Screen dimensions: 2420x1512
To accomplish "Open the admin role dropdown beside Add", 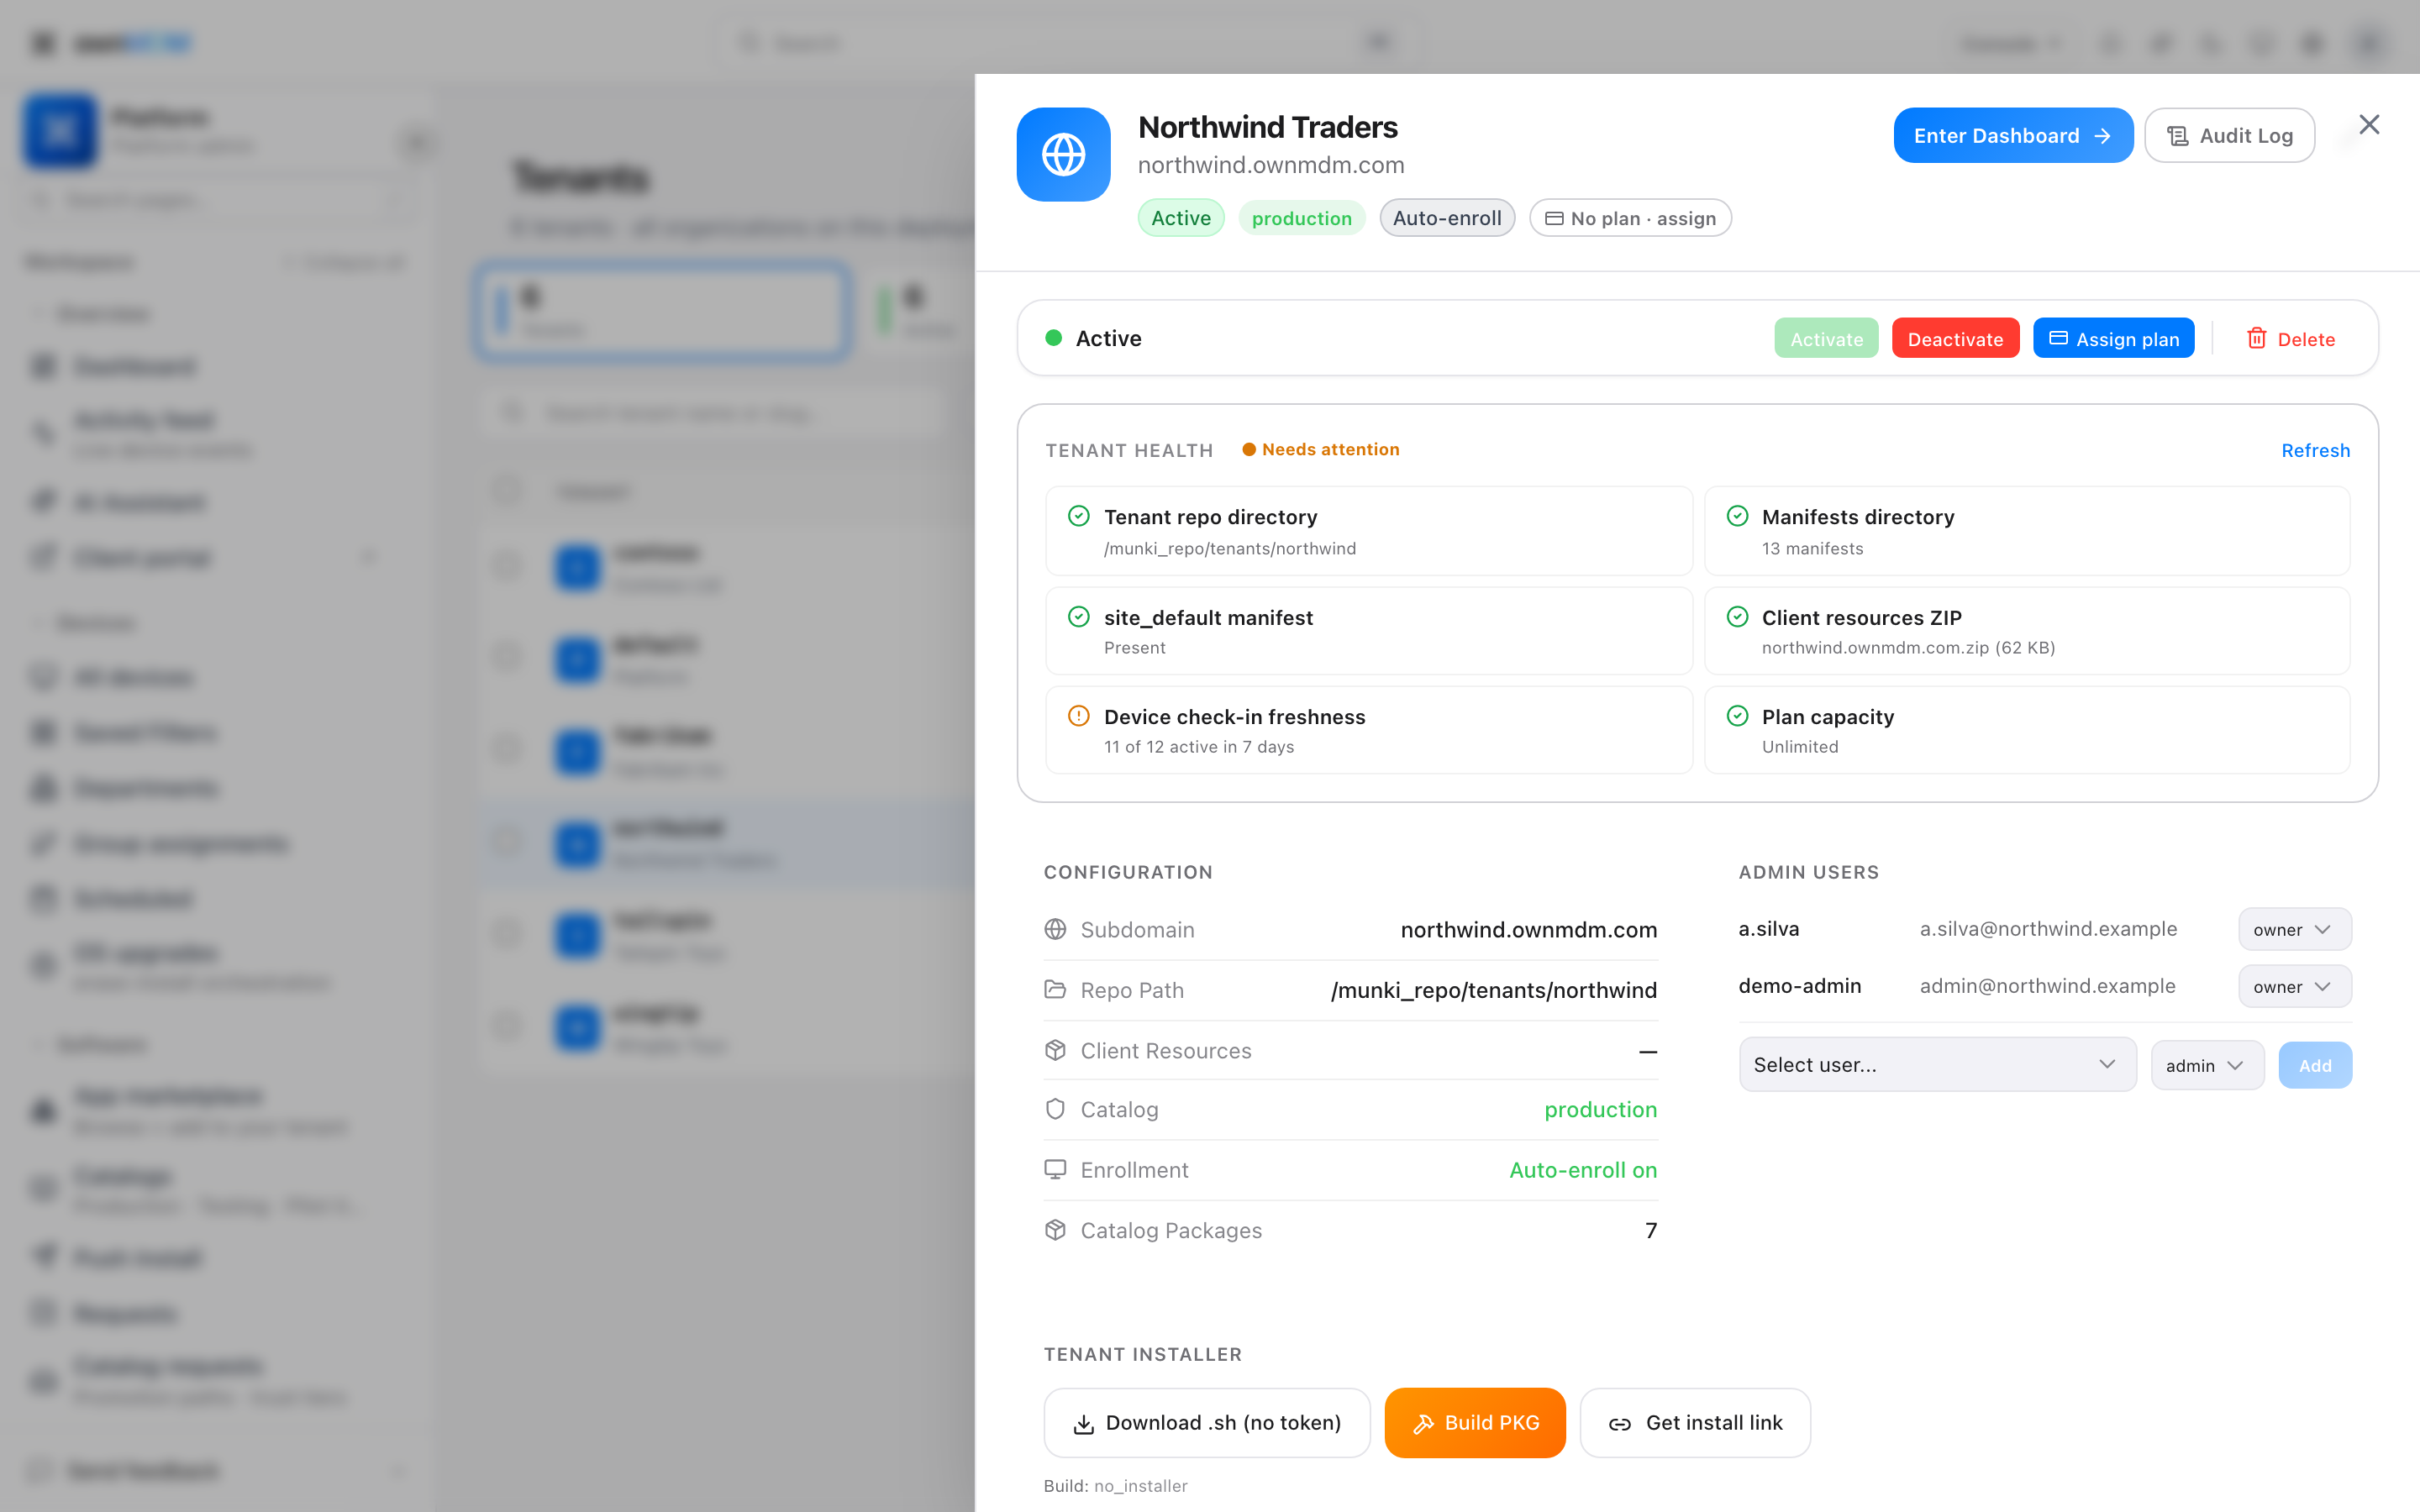I will tap(2207, 1066).
